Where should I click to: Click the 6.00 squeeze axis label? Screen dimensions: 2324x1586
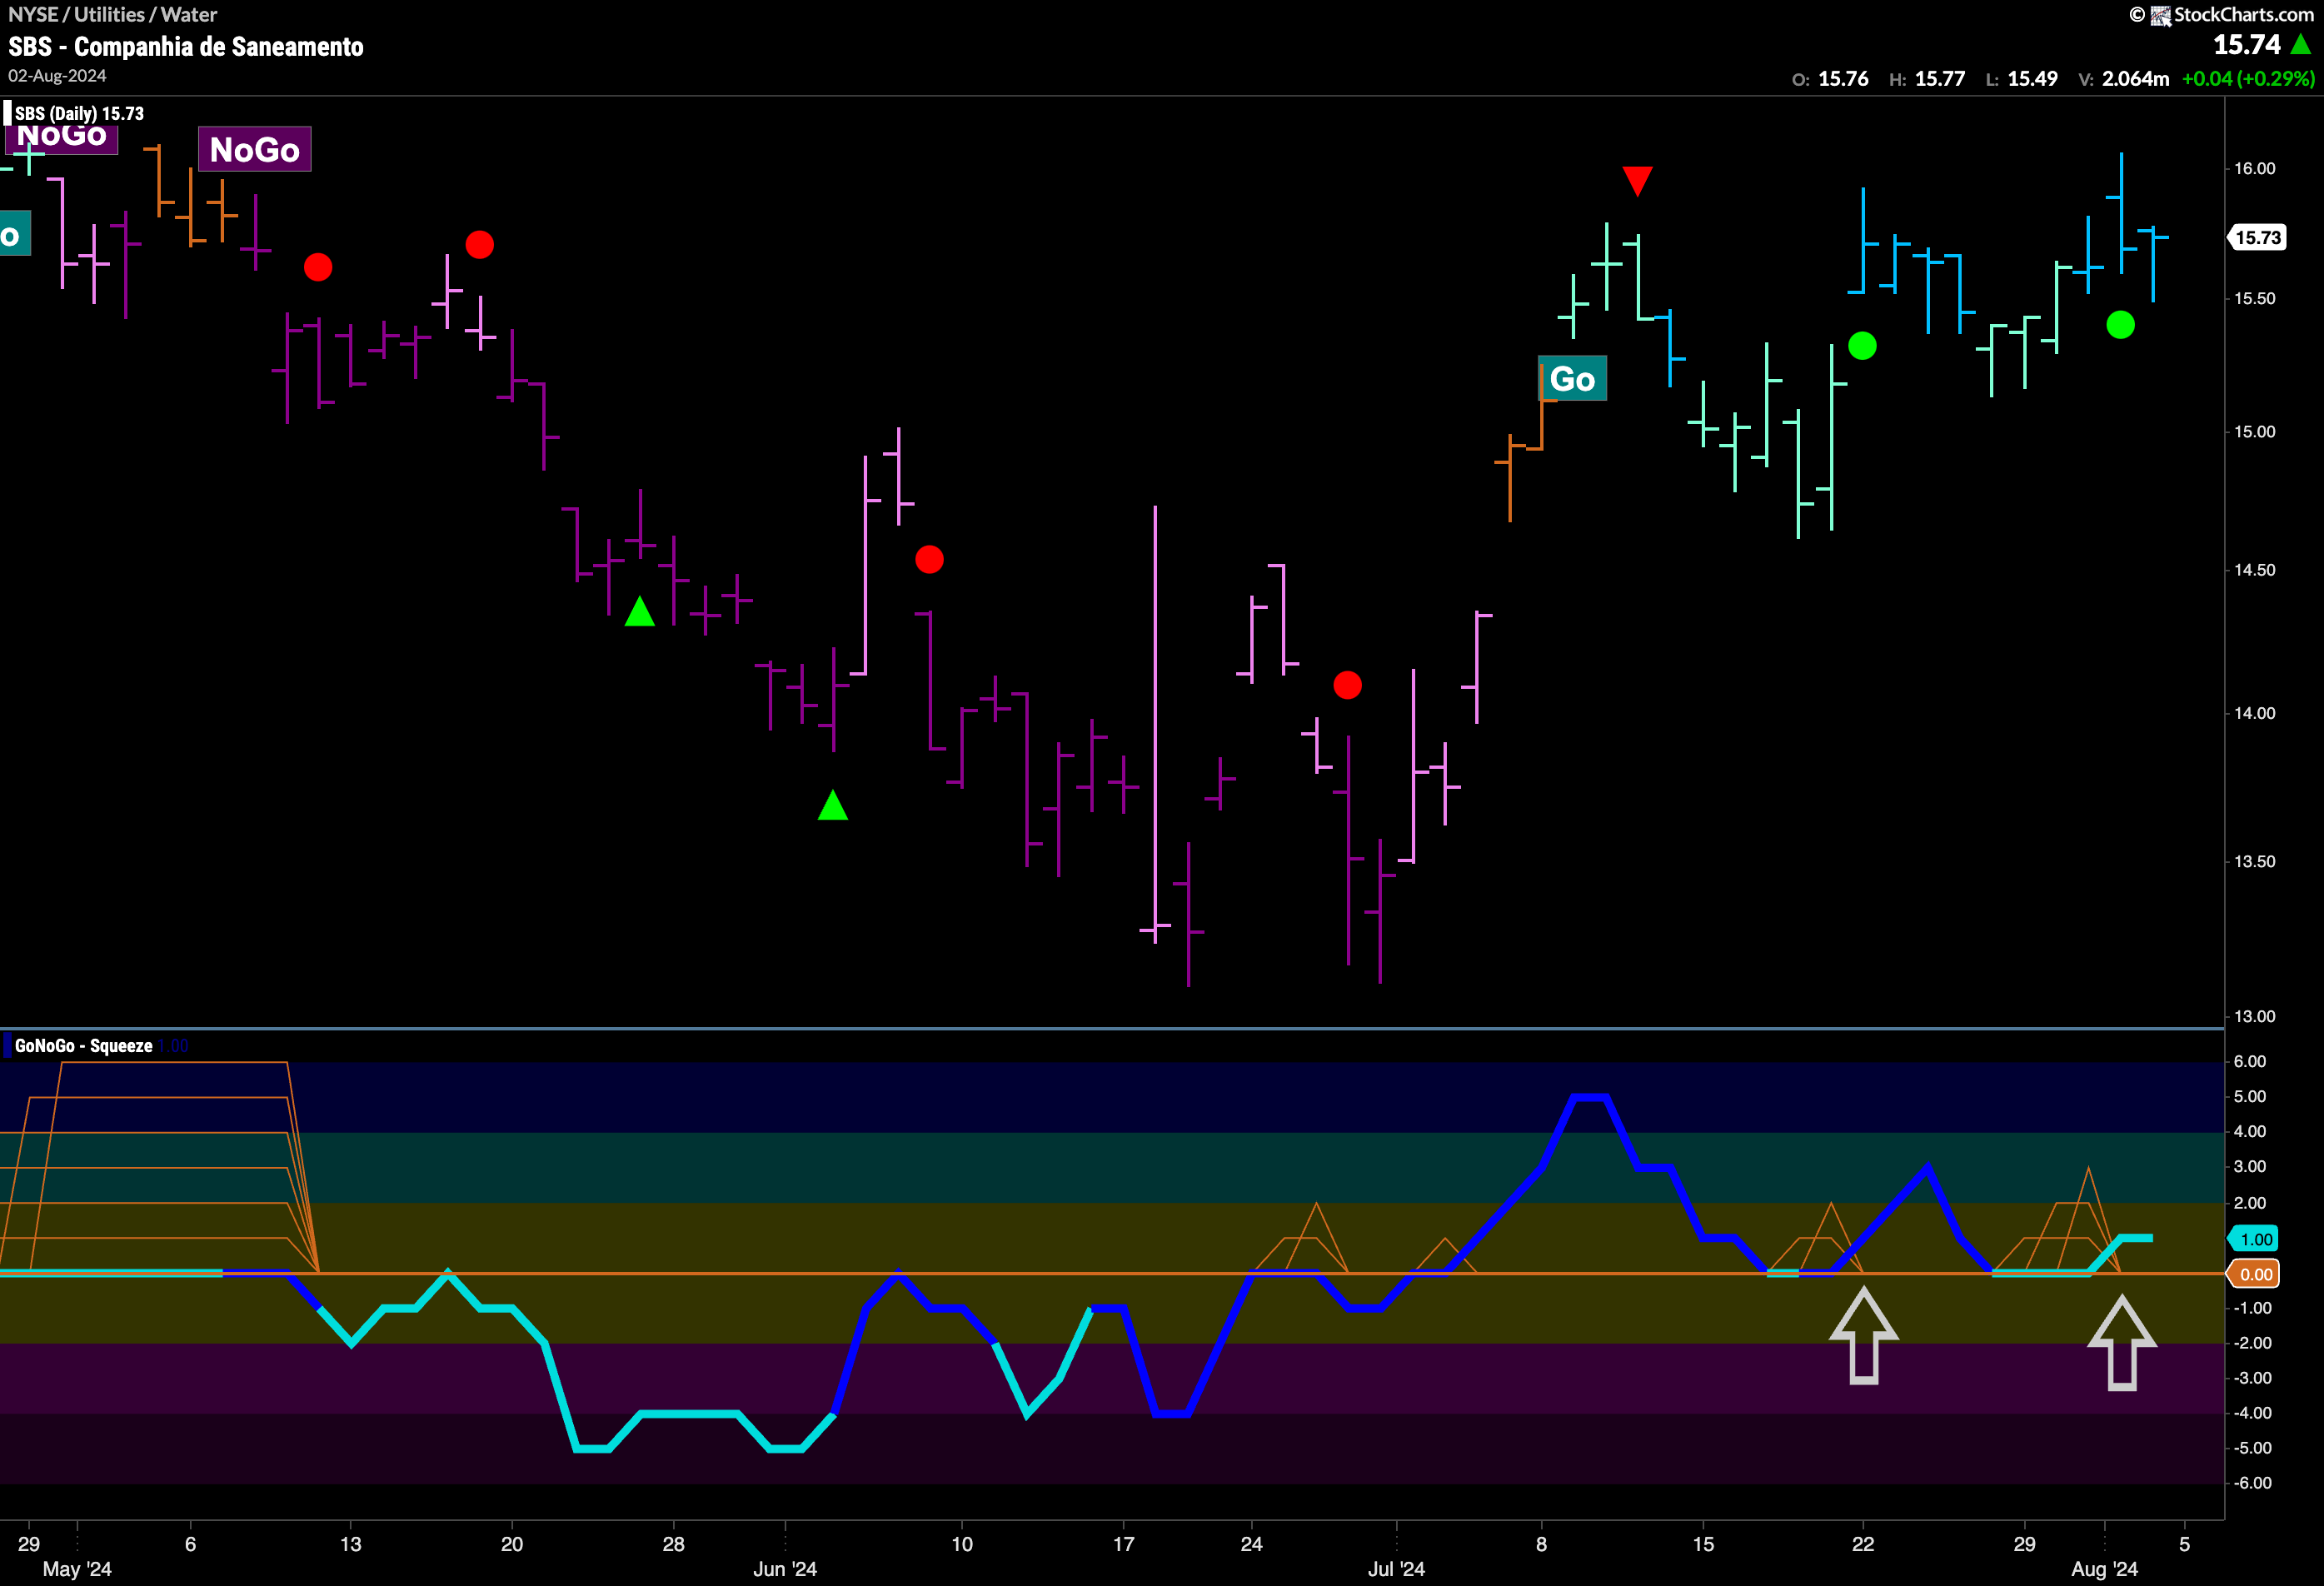(x=2250, y=1061)
